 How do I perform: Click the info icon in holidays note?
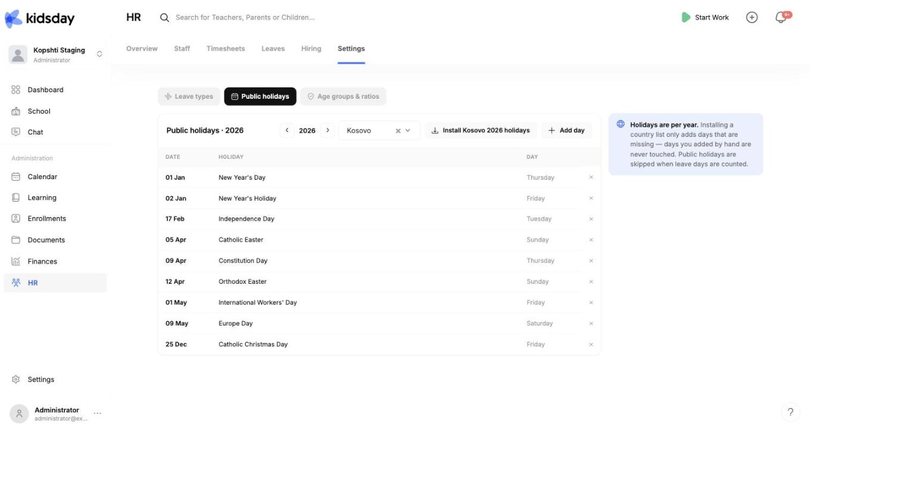[x=620, y=124]
